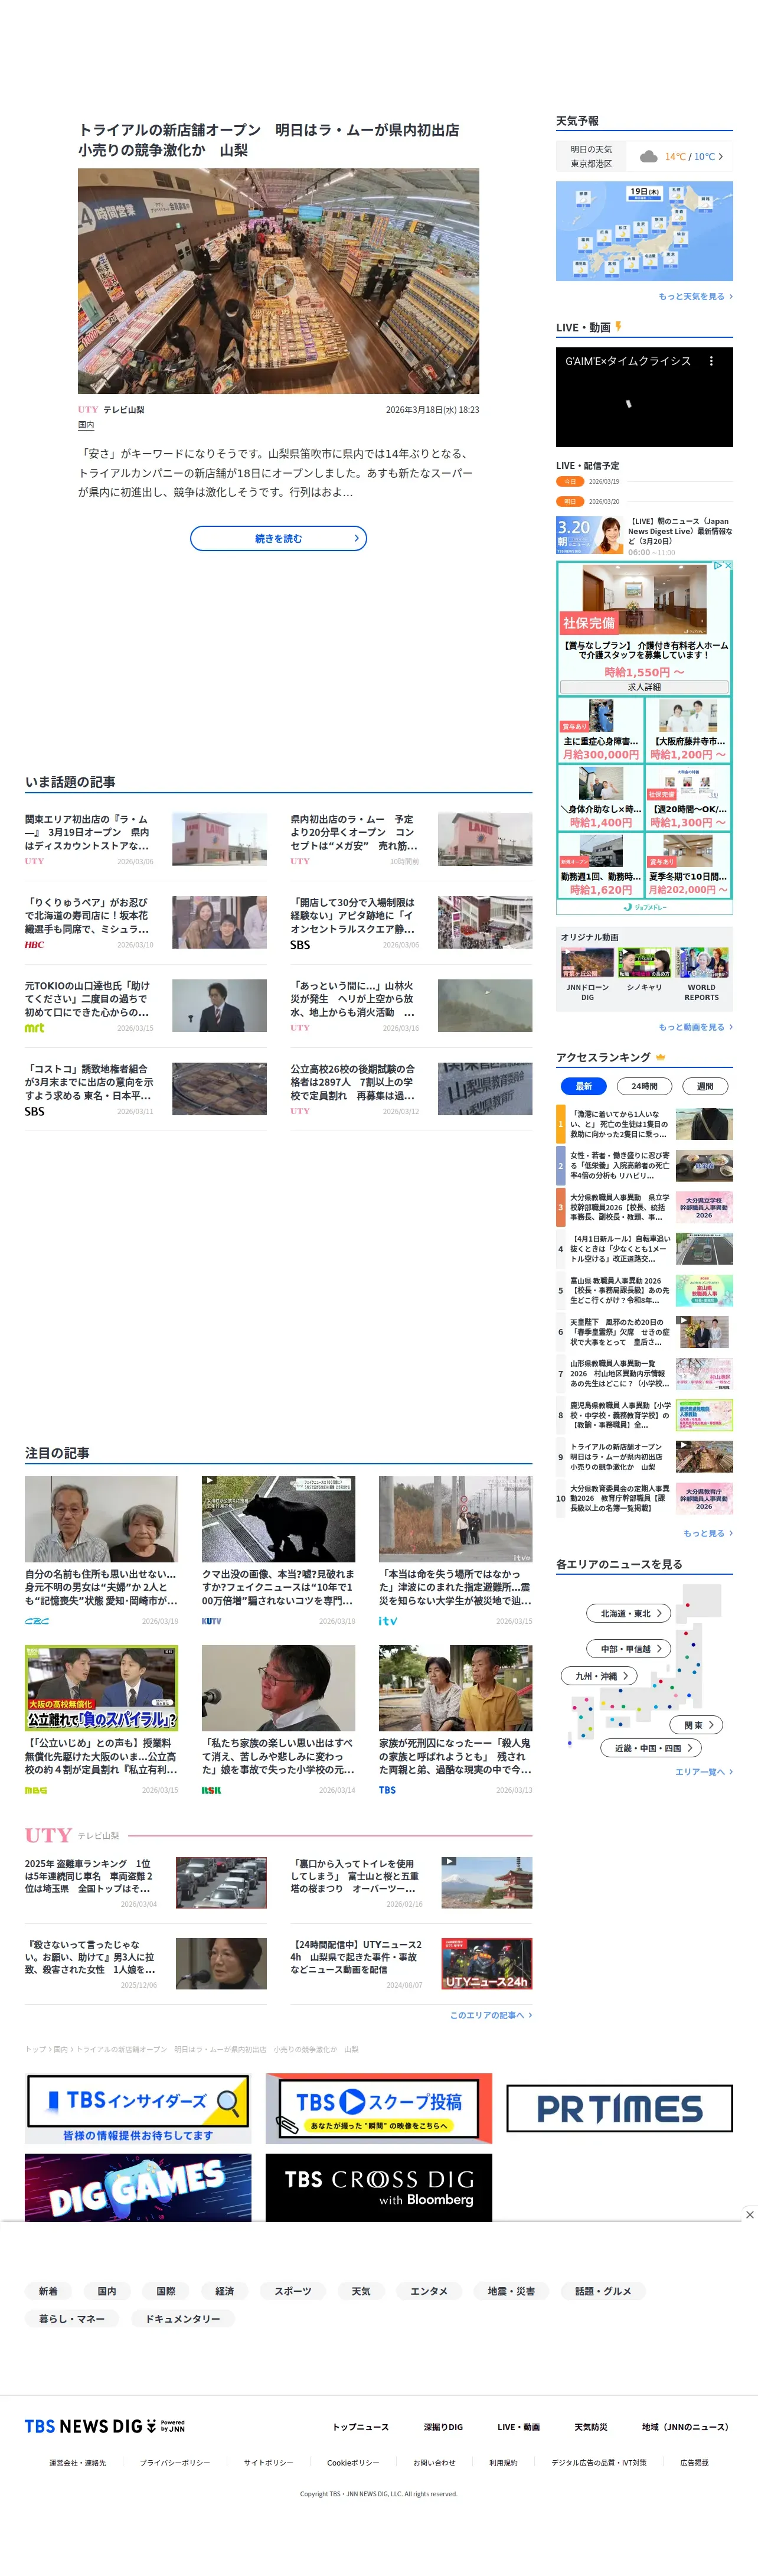Select the 地震・災害 category tag
The width and height of the screenshot is (758, 2576).
[x=511, y=2291]
